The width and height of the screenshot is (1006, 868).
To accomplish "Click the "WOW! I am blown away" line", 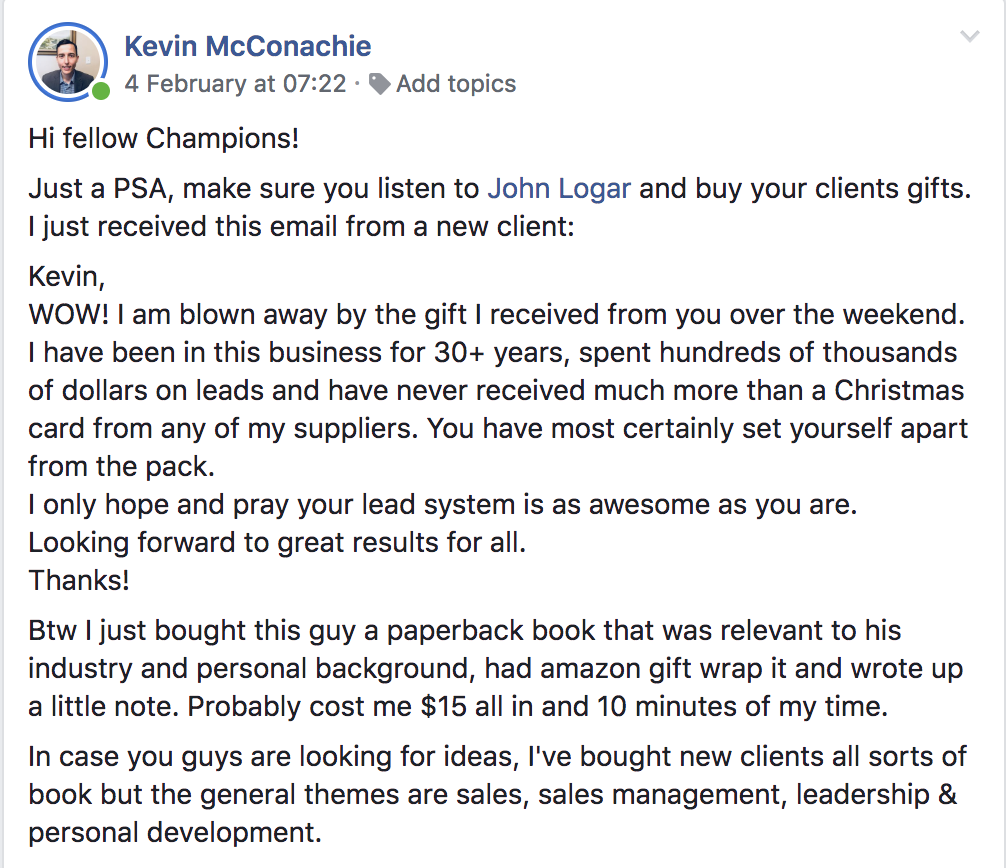I will [495, 314].
